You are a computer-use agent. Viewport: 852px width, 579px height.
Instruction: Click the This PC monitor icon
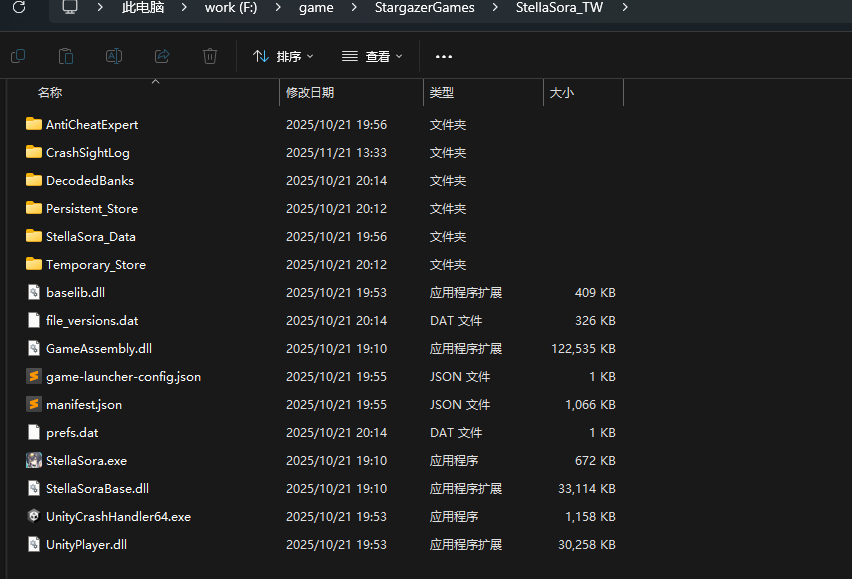click(x=70, y=7)
